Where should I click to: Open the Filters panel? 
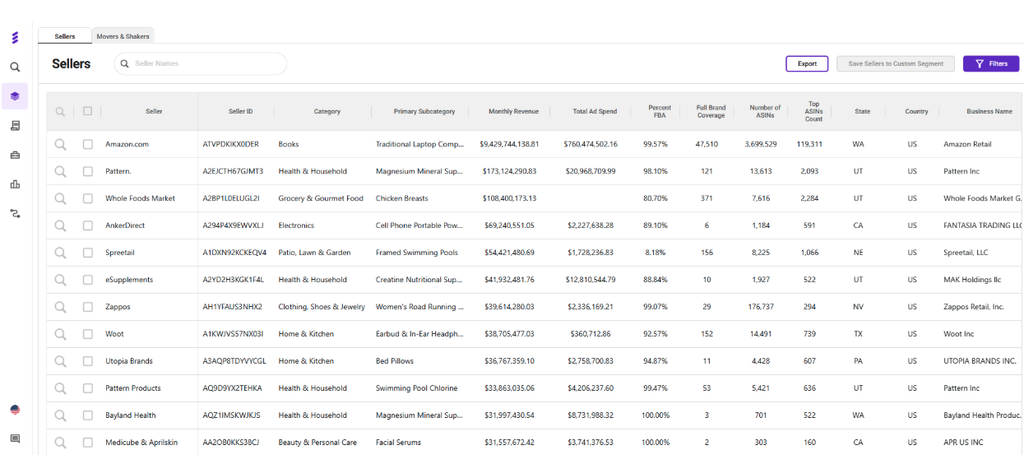pos(991,64)
